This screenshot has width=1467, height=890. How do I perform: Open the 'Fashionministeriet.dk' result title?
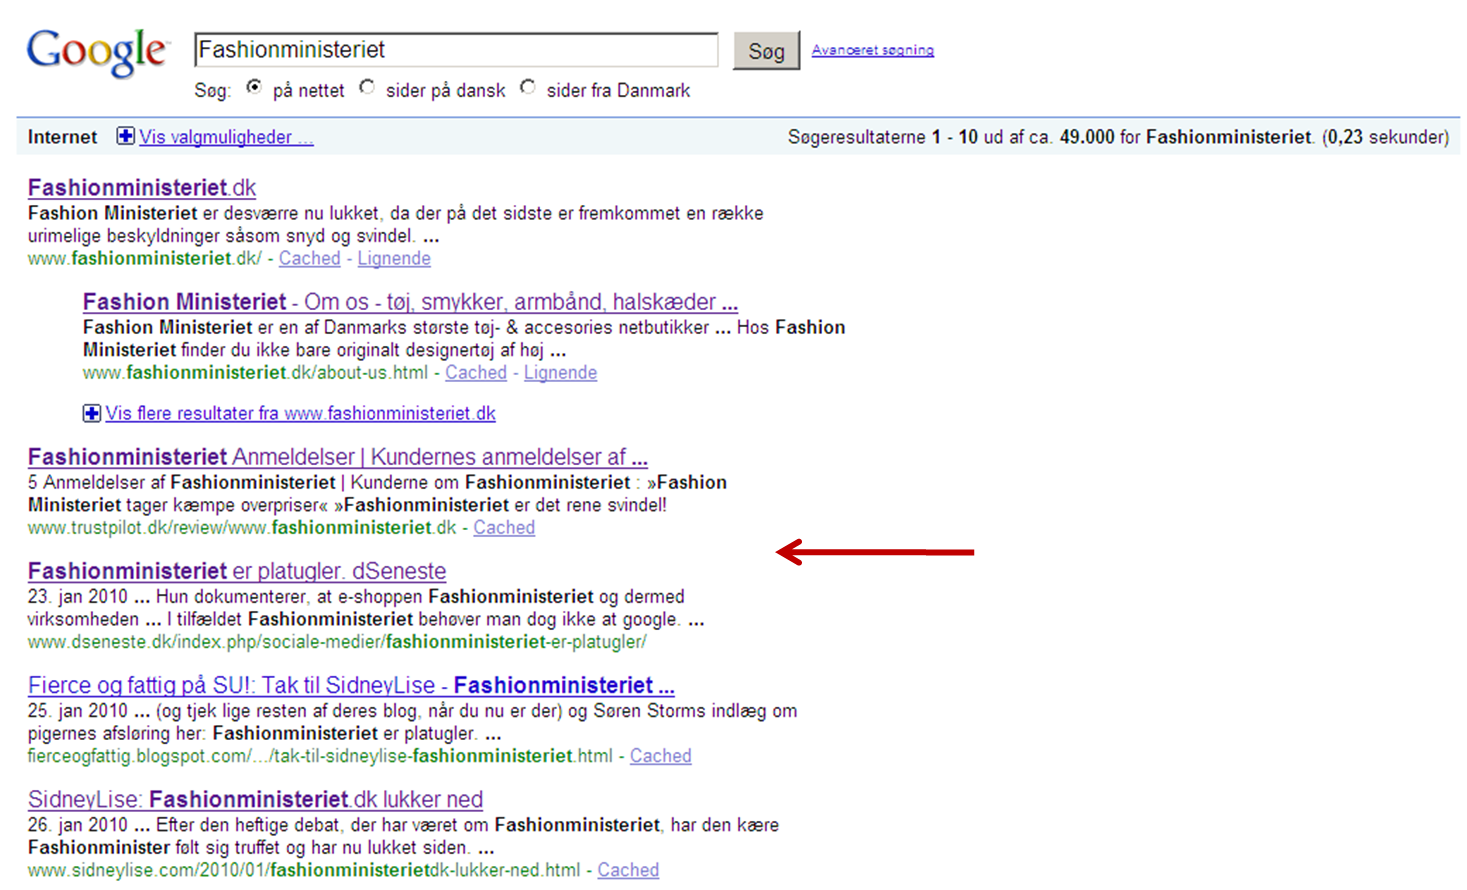142,188
